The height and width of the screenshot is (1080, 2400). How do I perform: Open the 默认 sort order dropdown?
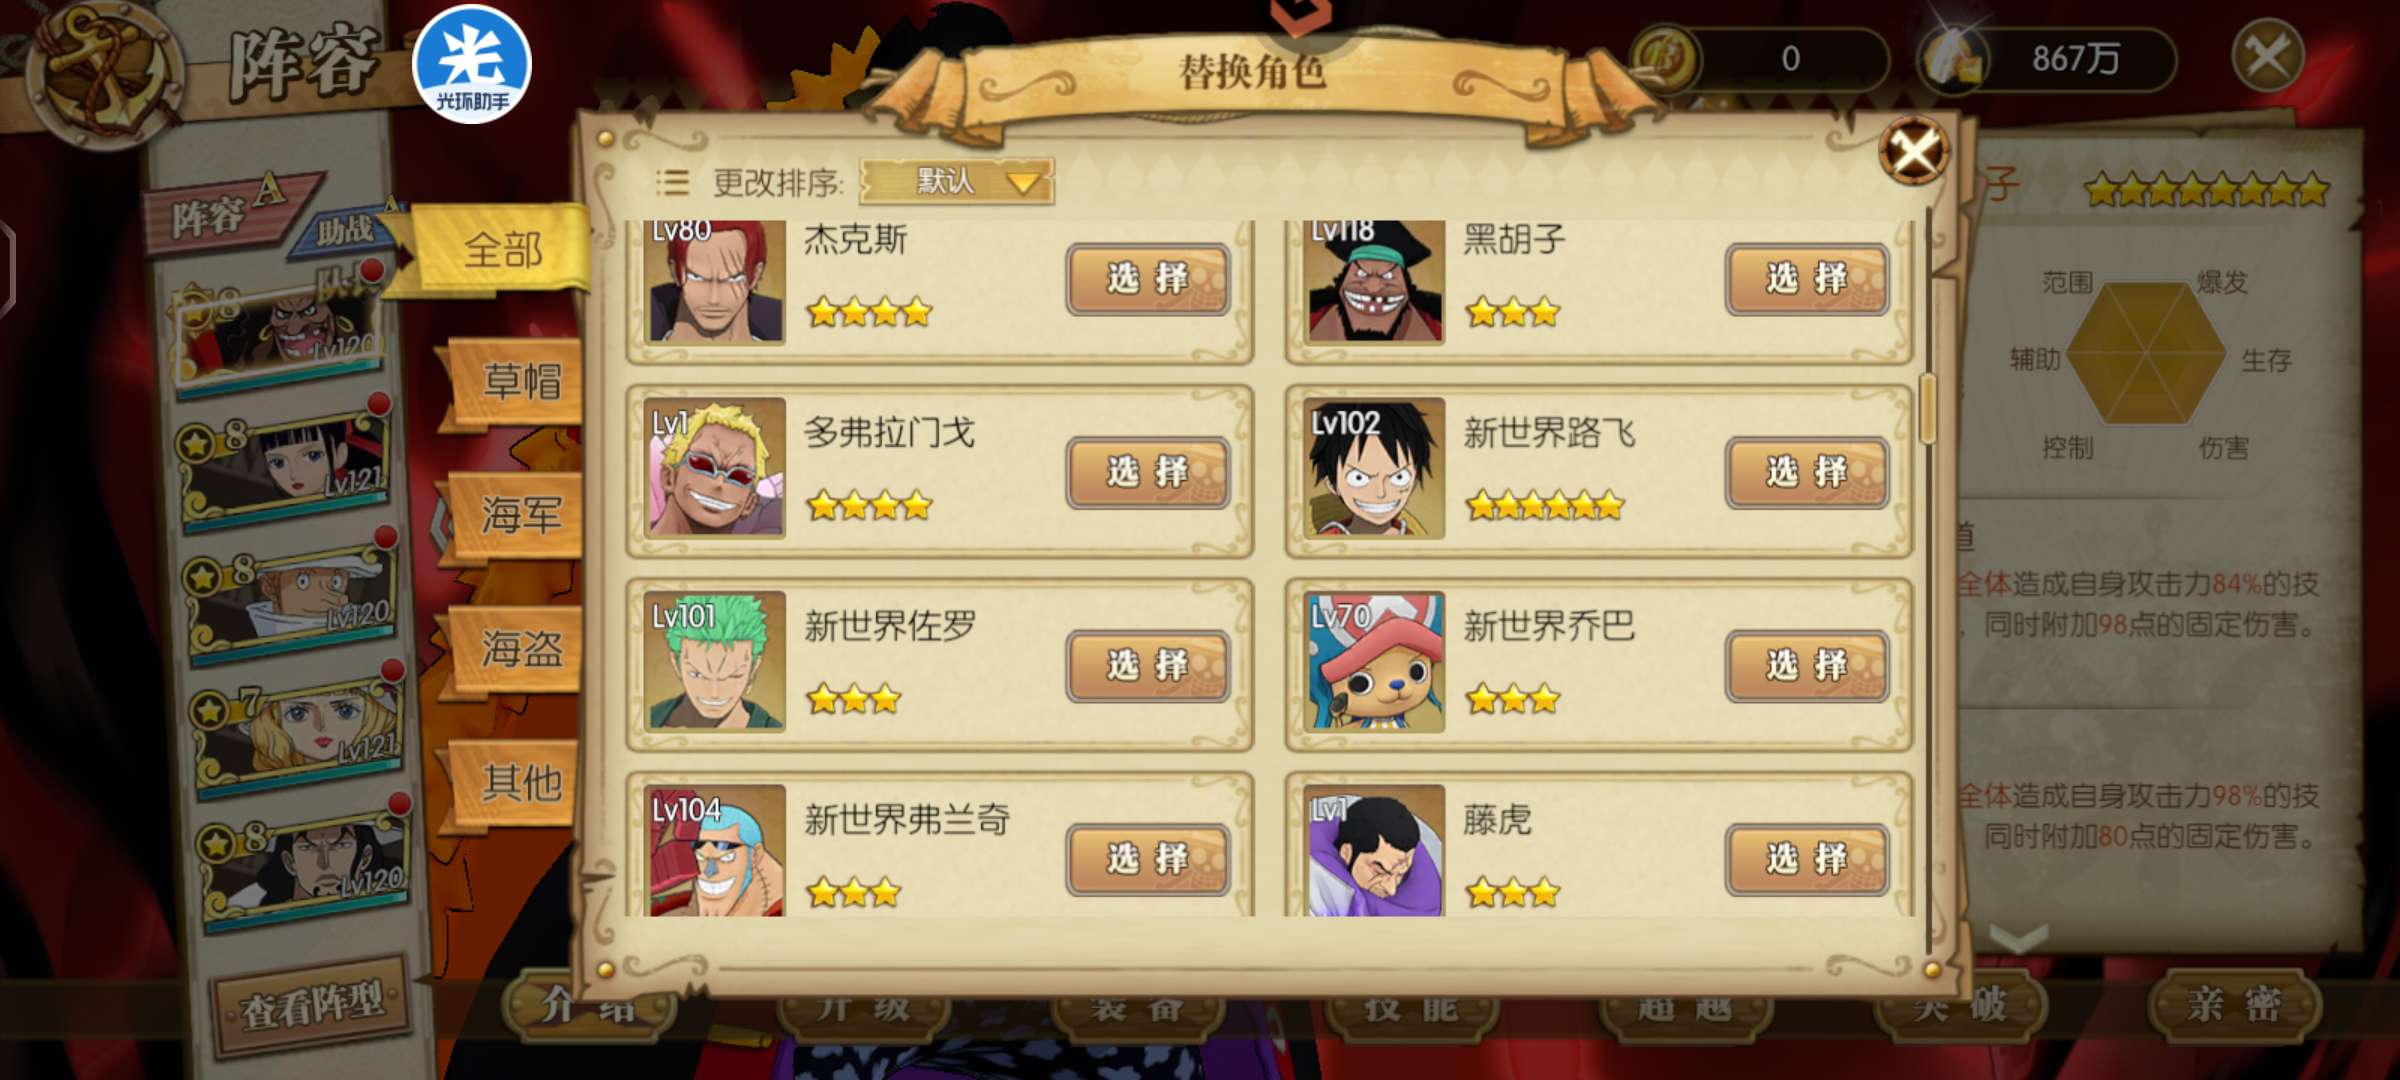pyautogui.click(x=956, y=181)
